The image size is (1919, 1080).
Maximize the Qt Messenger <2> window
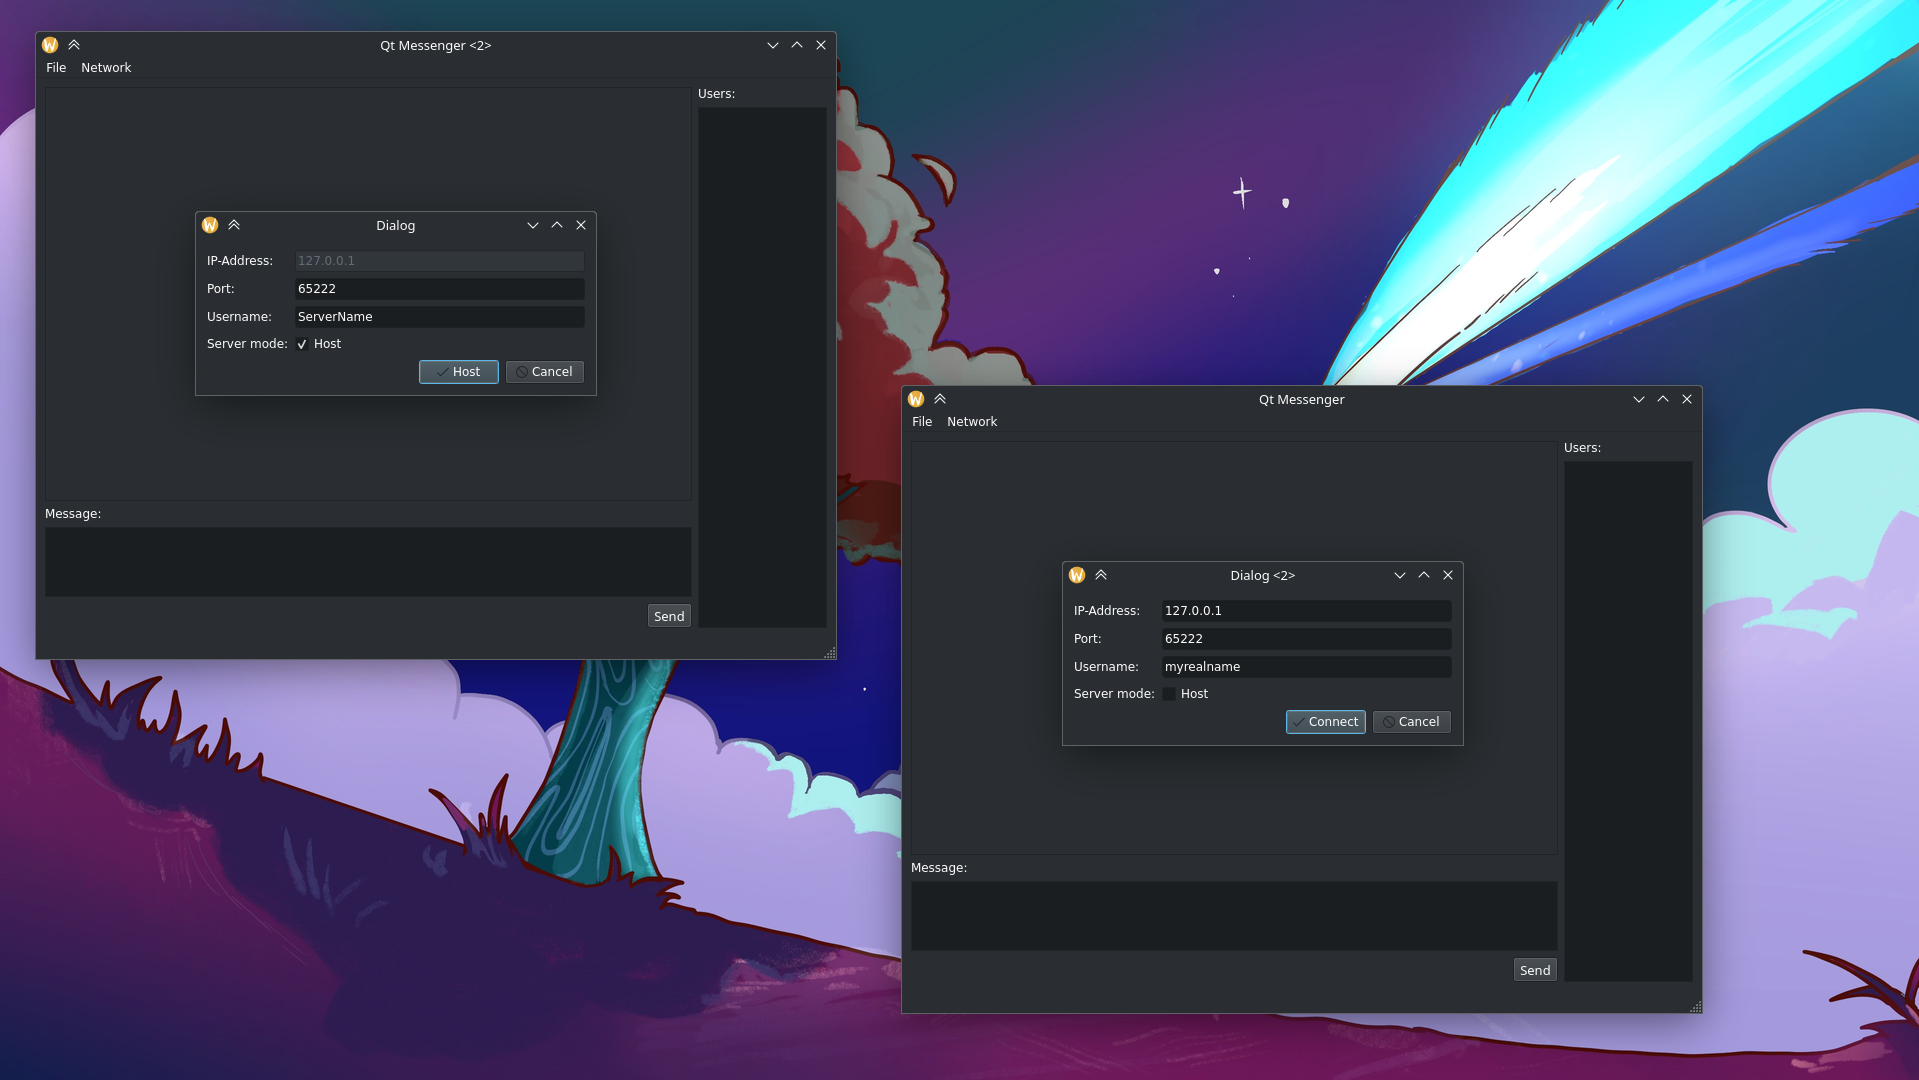point(797,45)
